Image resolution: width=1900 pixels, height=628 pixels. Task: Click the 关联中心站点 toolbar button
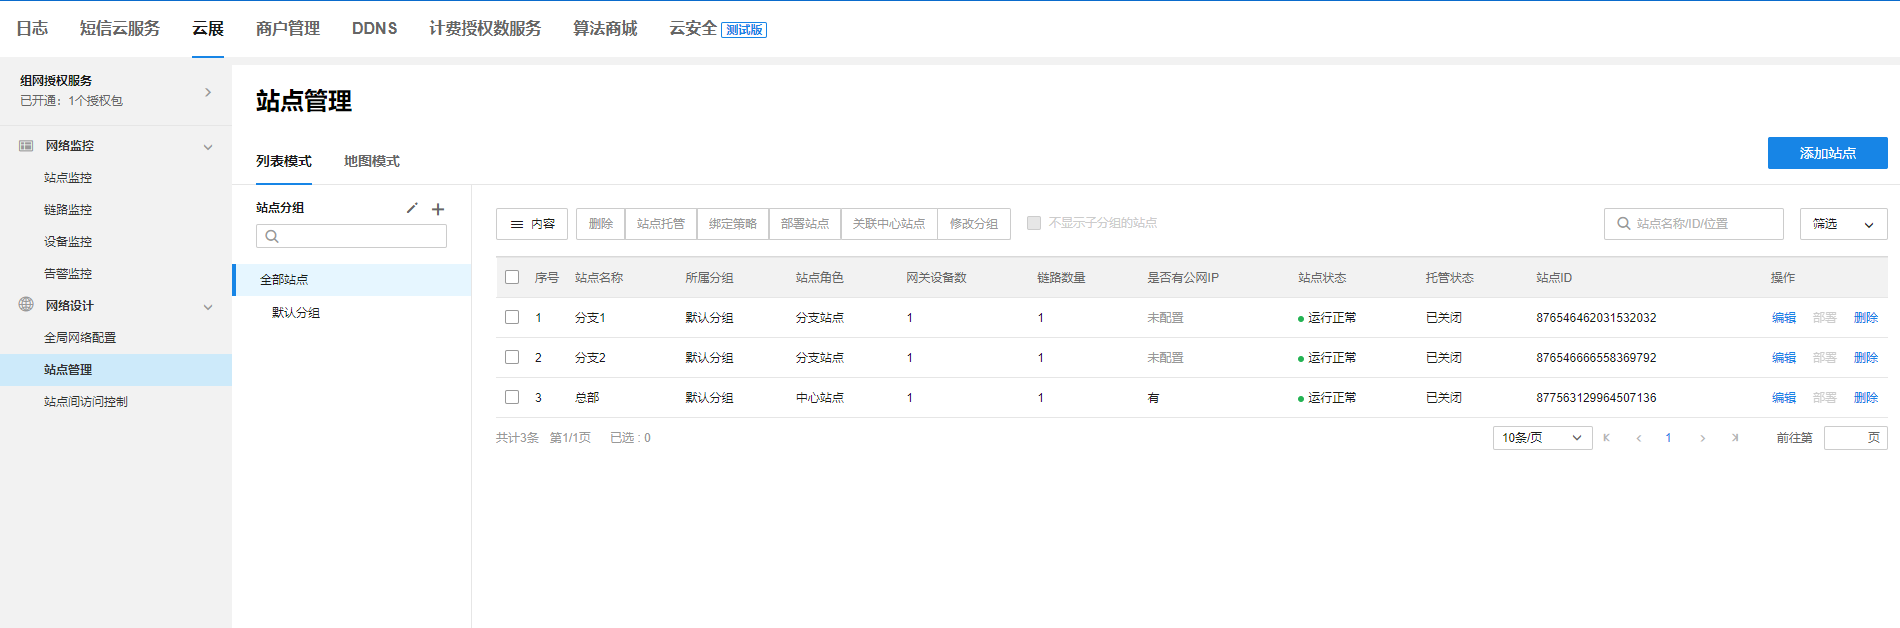coord(889,224)
